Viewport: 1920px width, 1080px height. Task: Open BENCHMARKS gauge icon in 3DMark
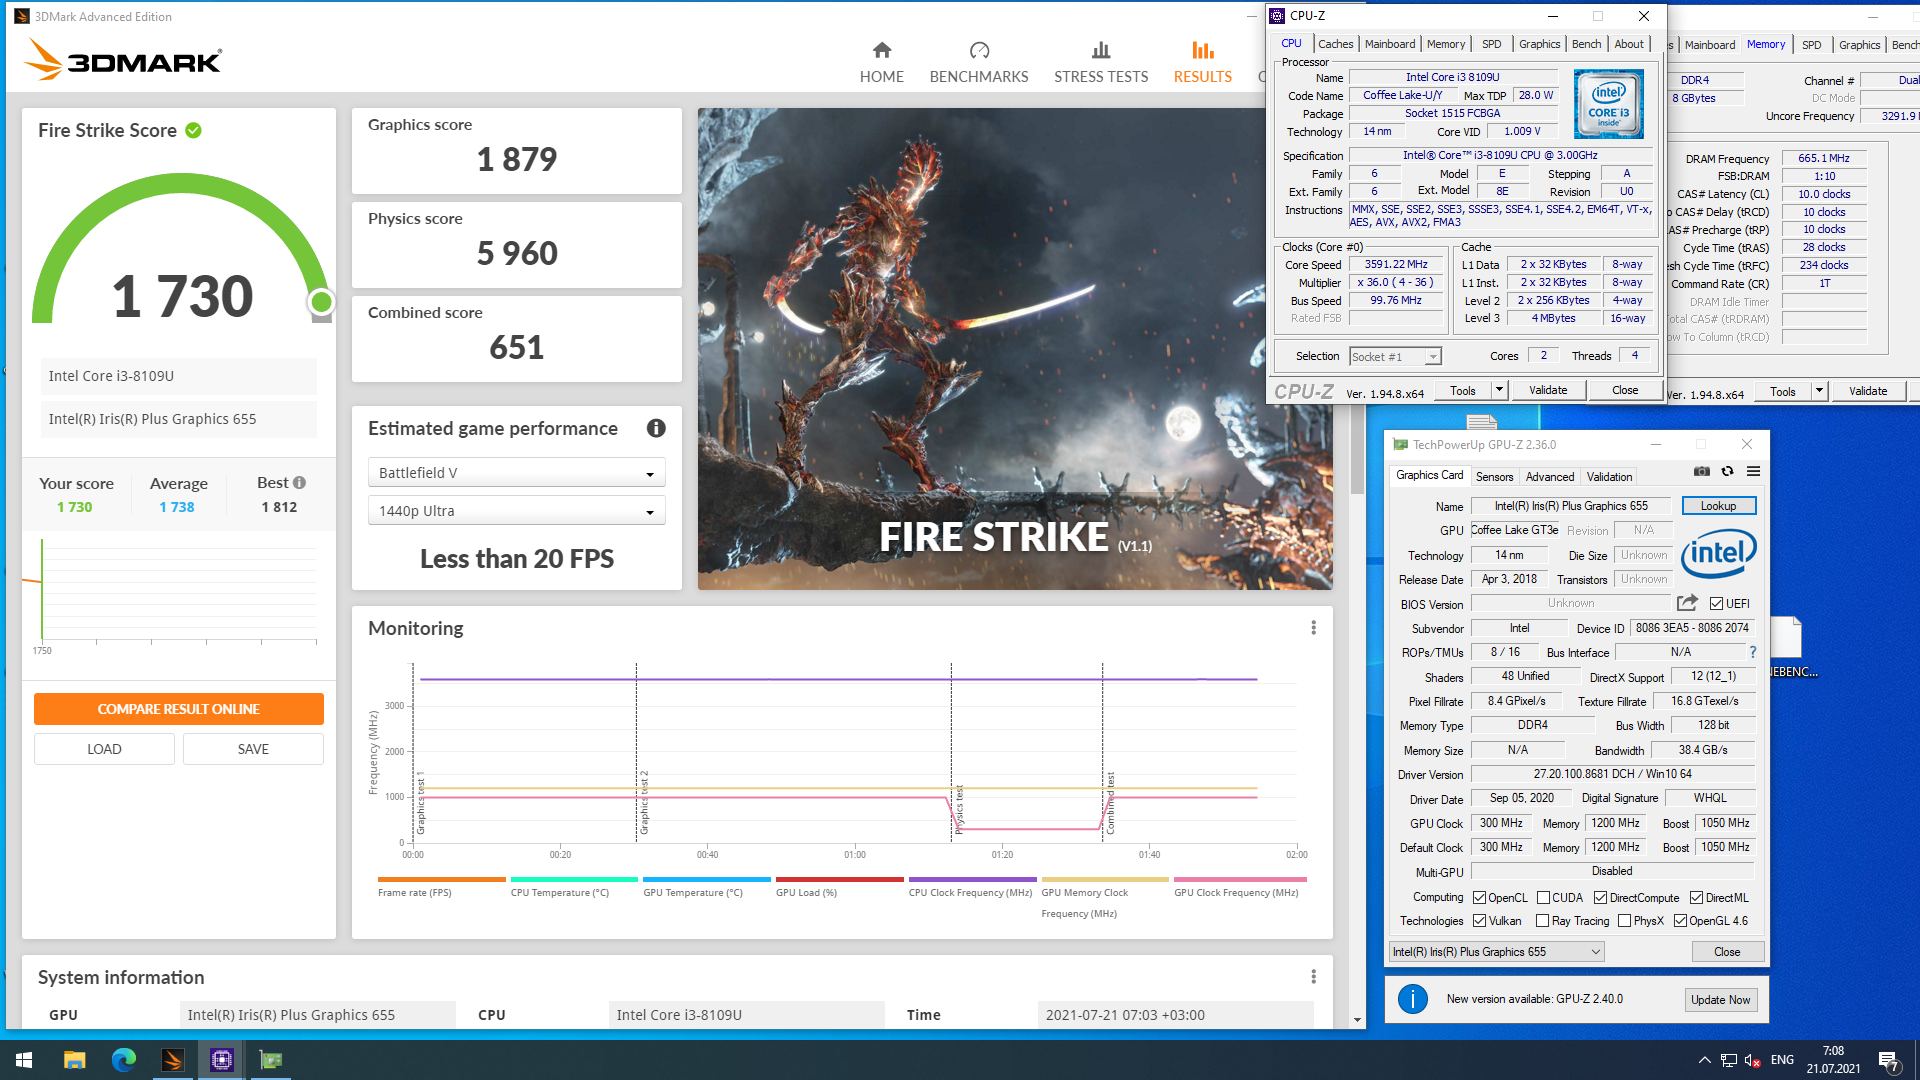pos(979,50)
